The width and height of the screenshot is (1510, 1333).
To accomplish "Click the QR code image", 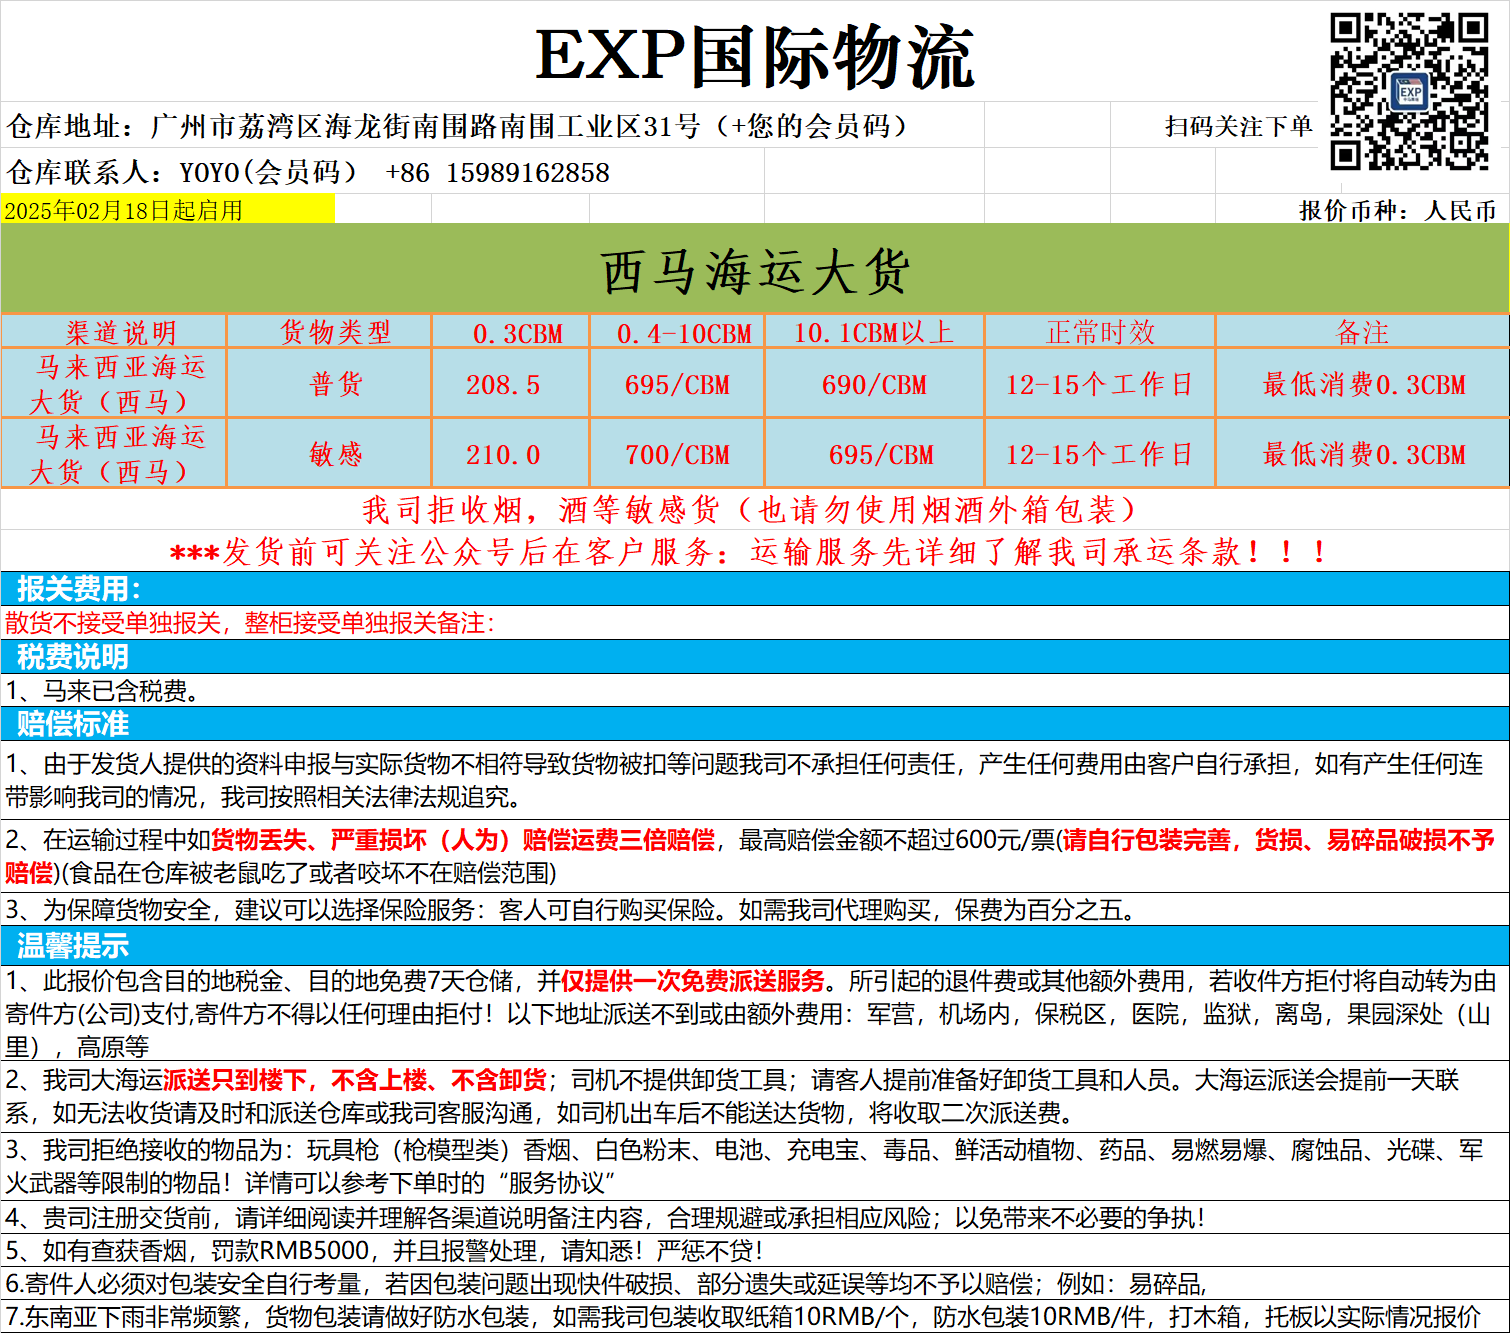I will 1408,91.
